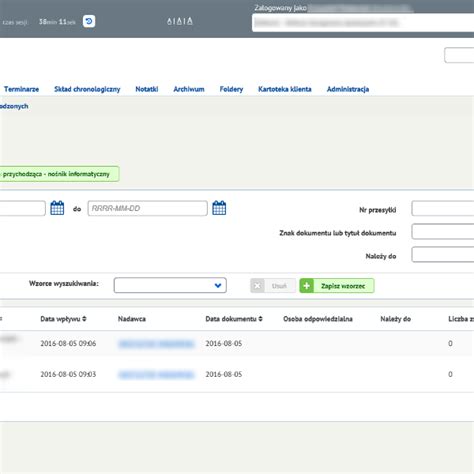Open the Administracja menu
Image resolution: width=474 pixels, height=474 pixels.
pyautogui.click(x=348, y=89)
